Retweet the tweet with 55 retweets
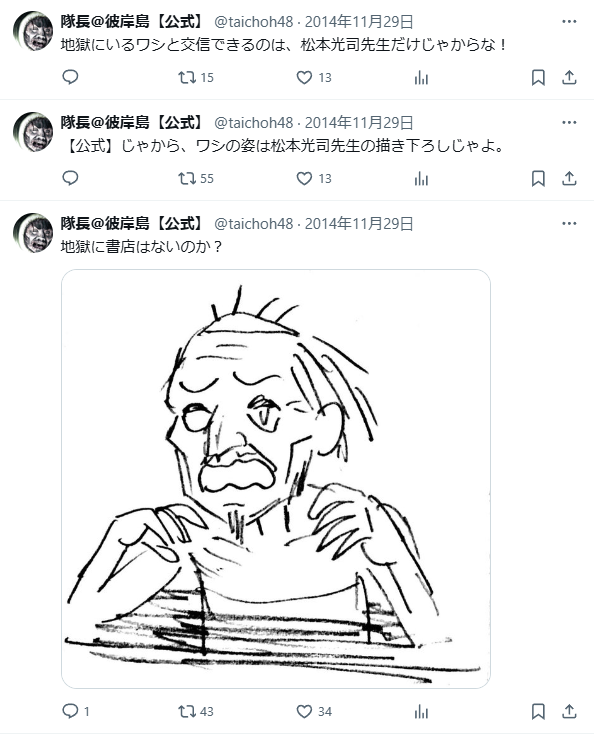 tap(196, 178)
